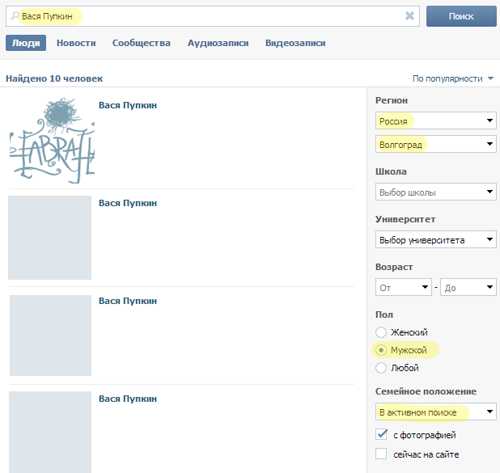Uncheck the с фотографией checkbox

[x=381, y=434]
